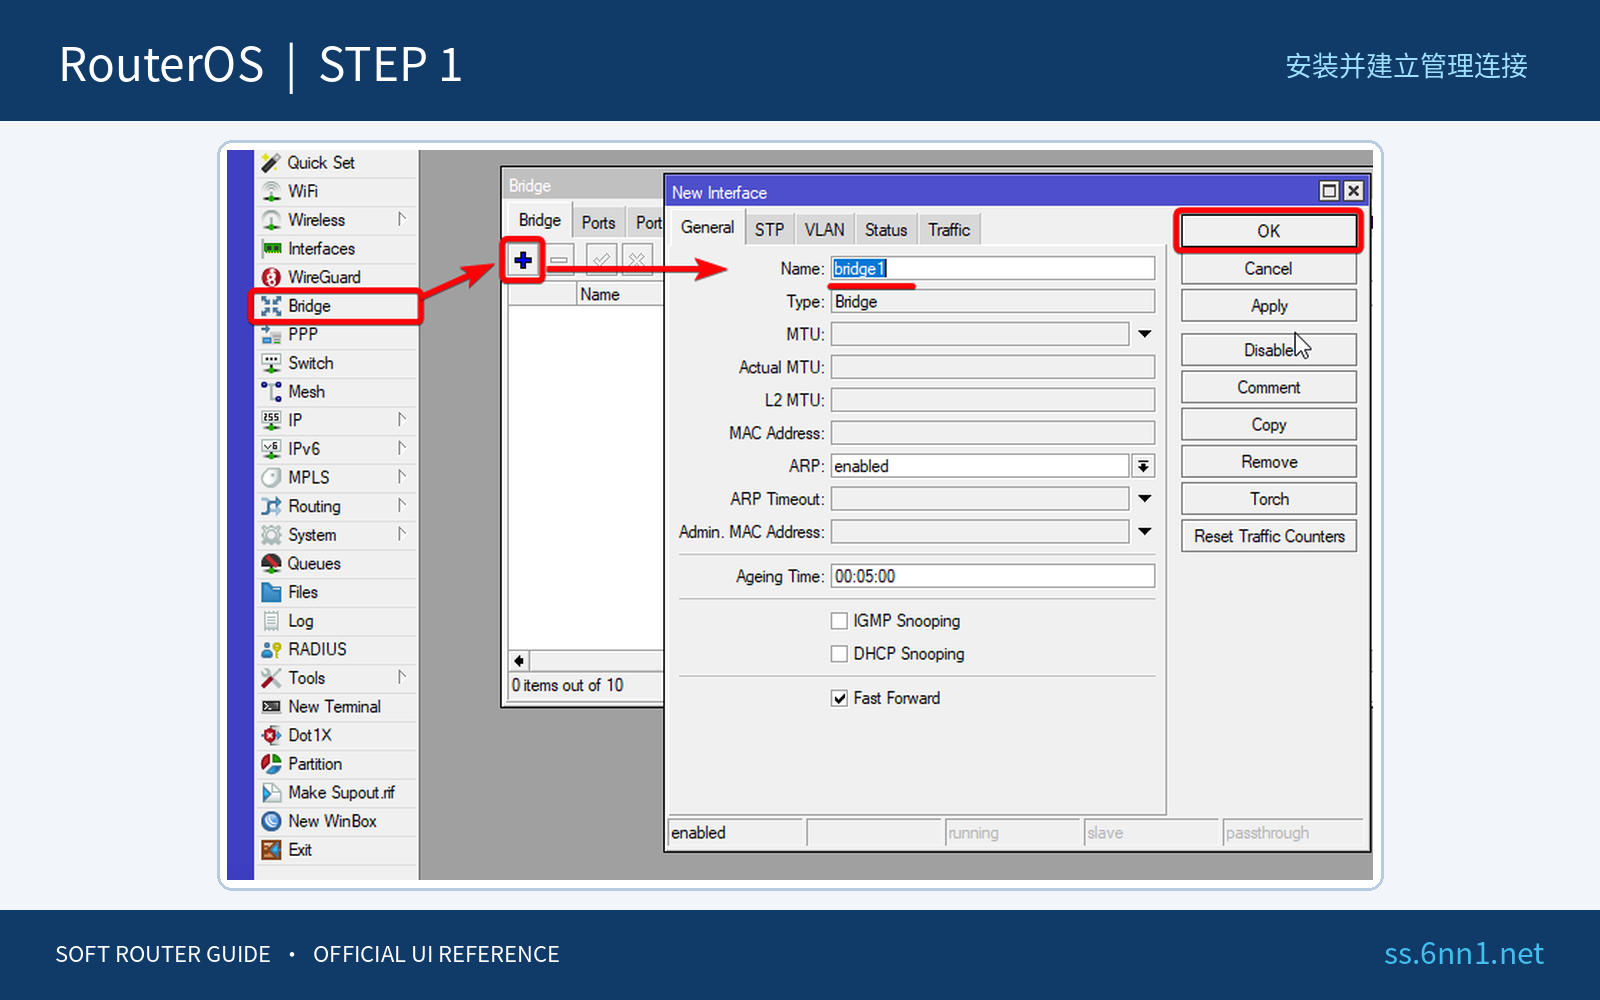The height and width of the screenshot is (1000, 1600).
Task: Open the WiFi menu icon
Action: click(271, 191)
